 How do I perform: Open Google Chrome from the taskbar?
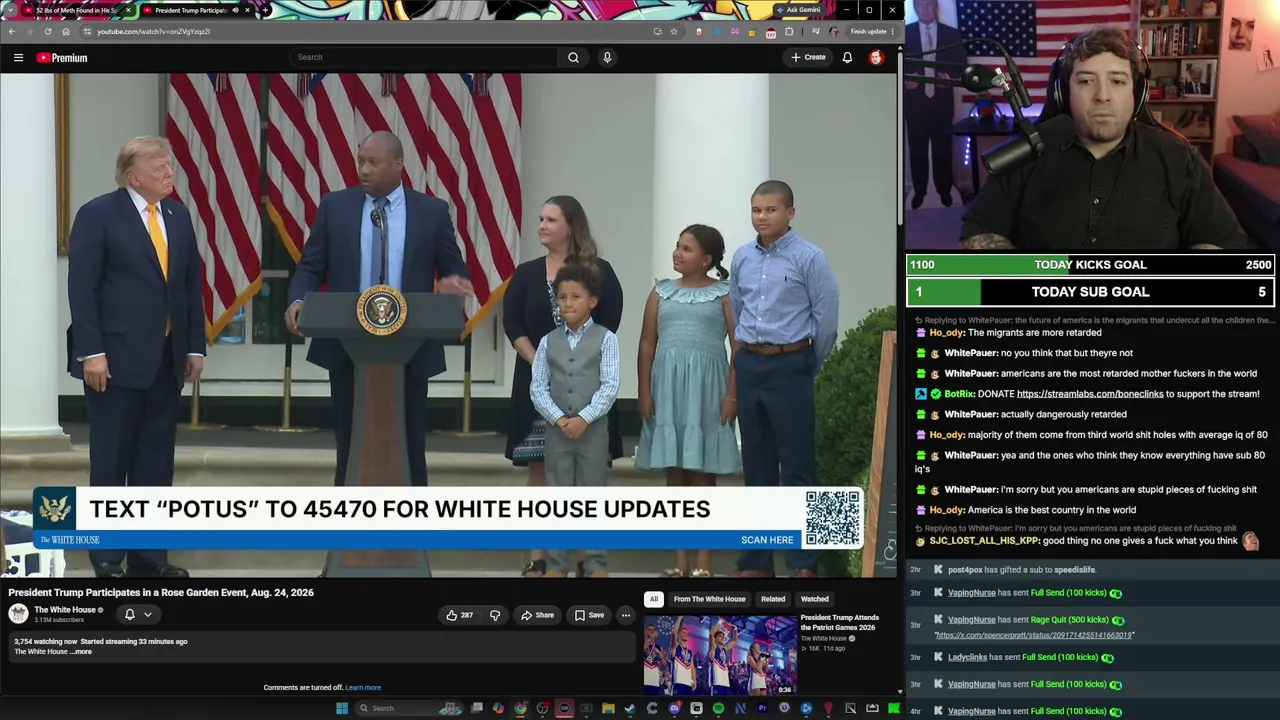[x=520, y=708]
